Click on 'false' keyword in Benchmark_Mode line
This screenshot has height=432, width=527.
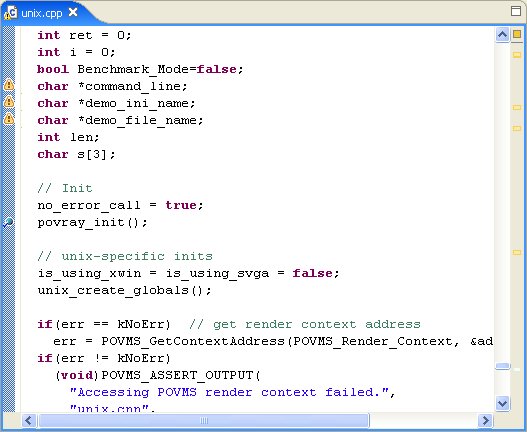tap(217, 69)
